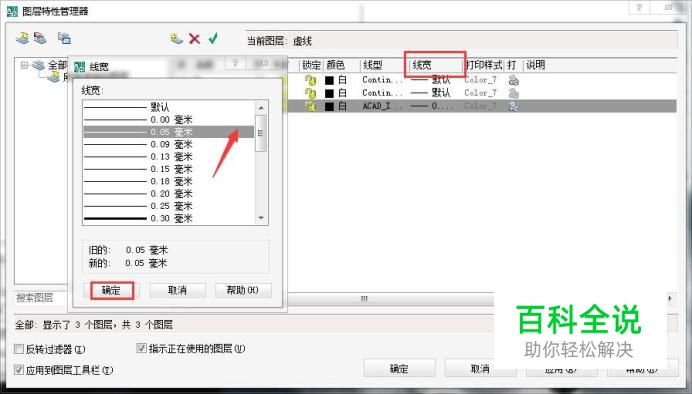Select 0.05 毫米 lineweight
Image resolution: width=692 pixels, height=394 pixels.
coord(169,132)
